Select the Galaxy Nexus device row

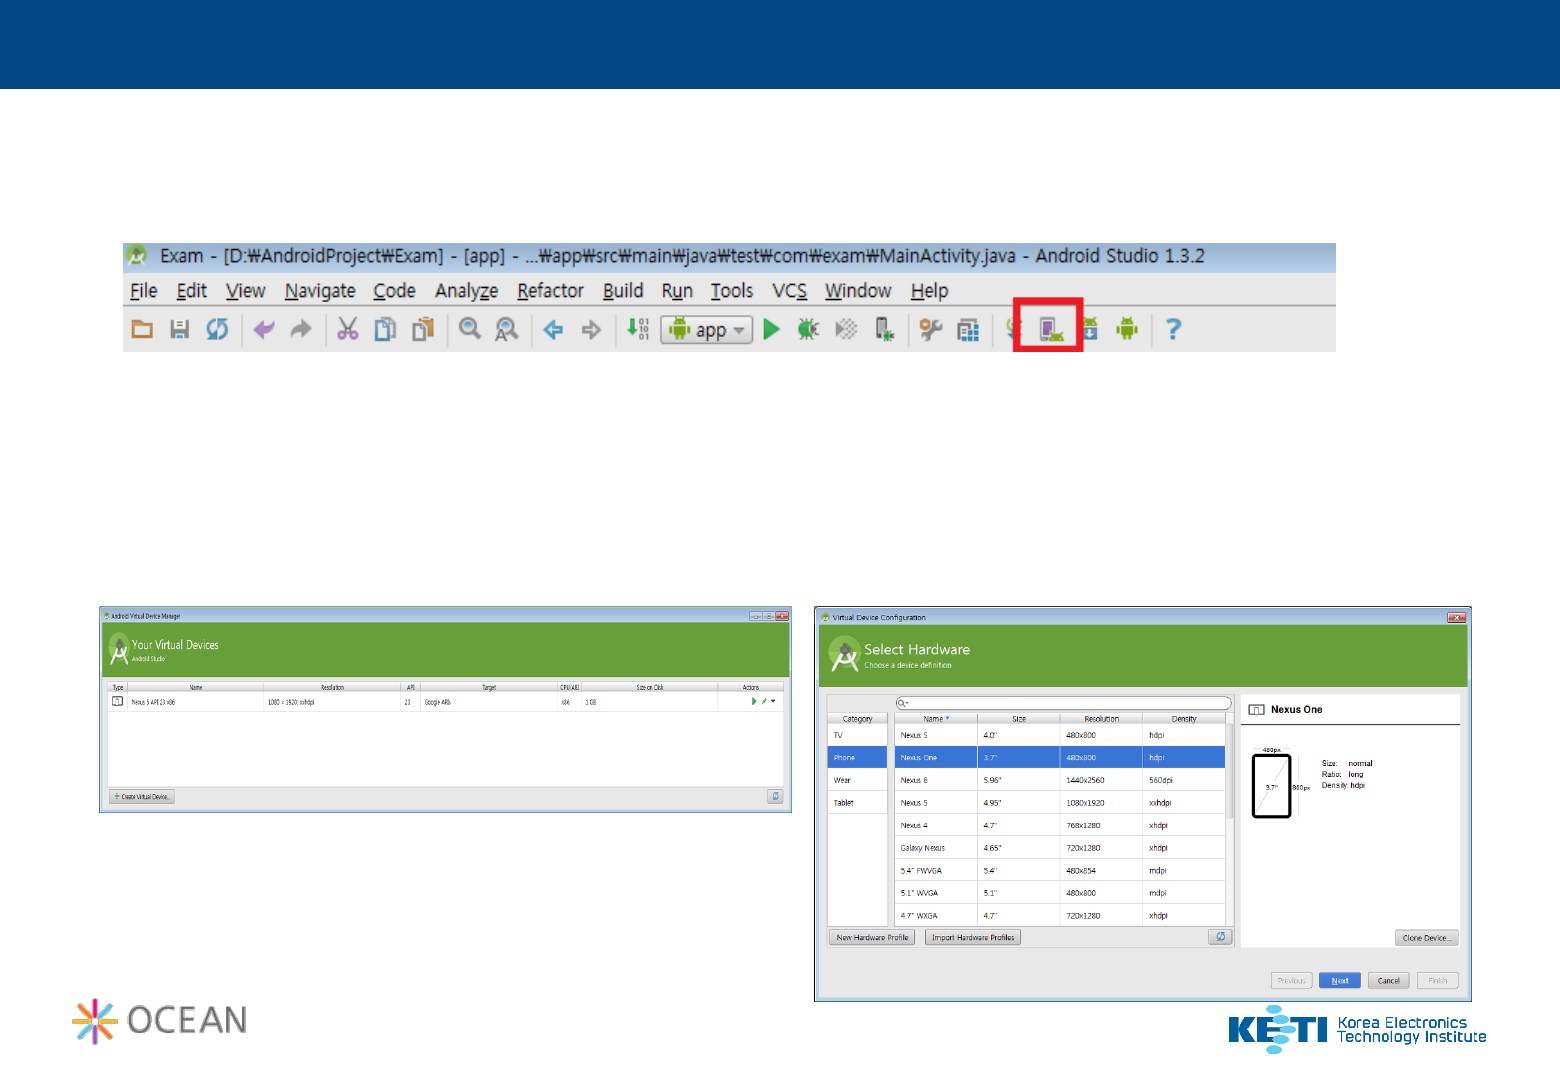click(x=1060, y=848)
